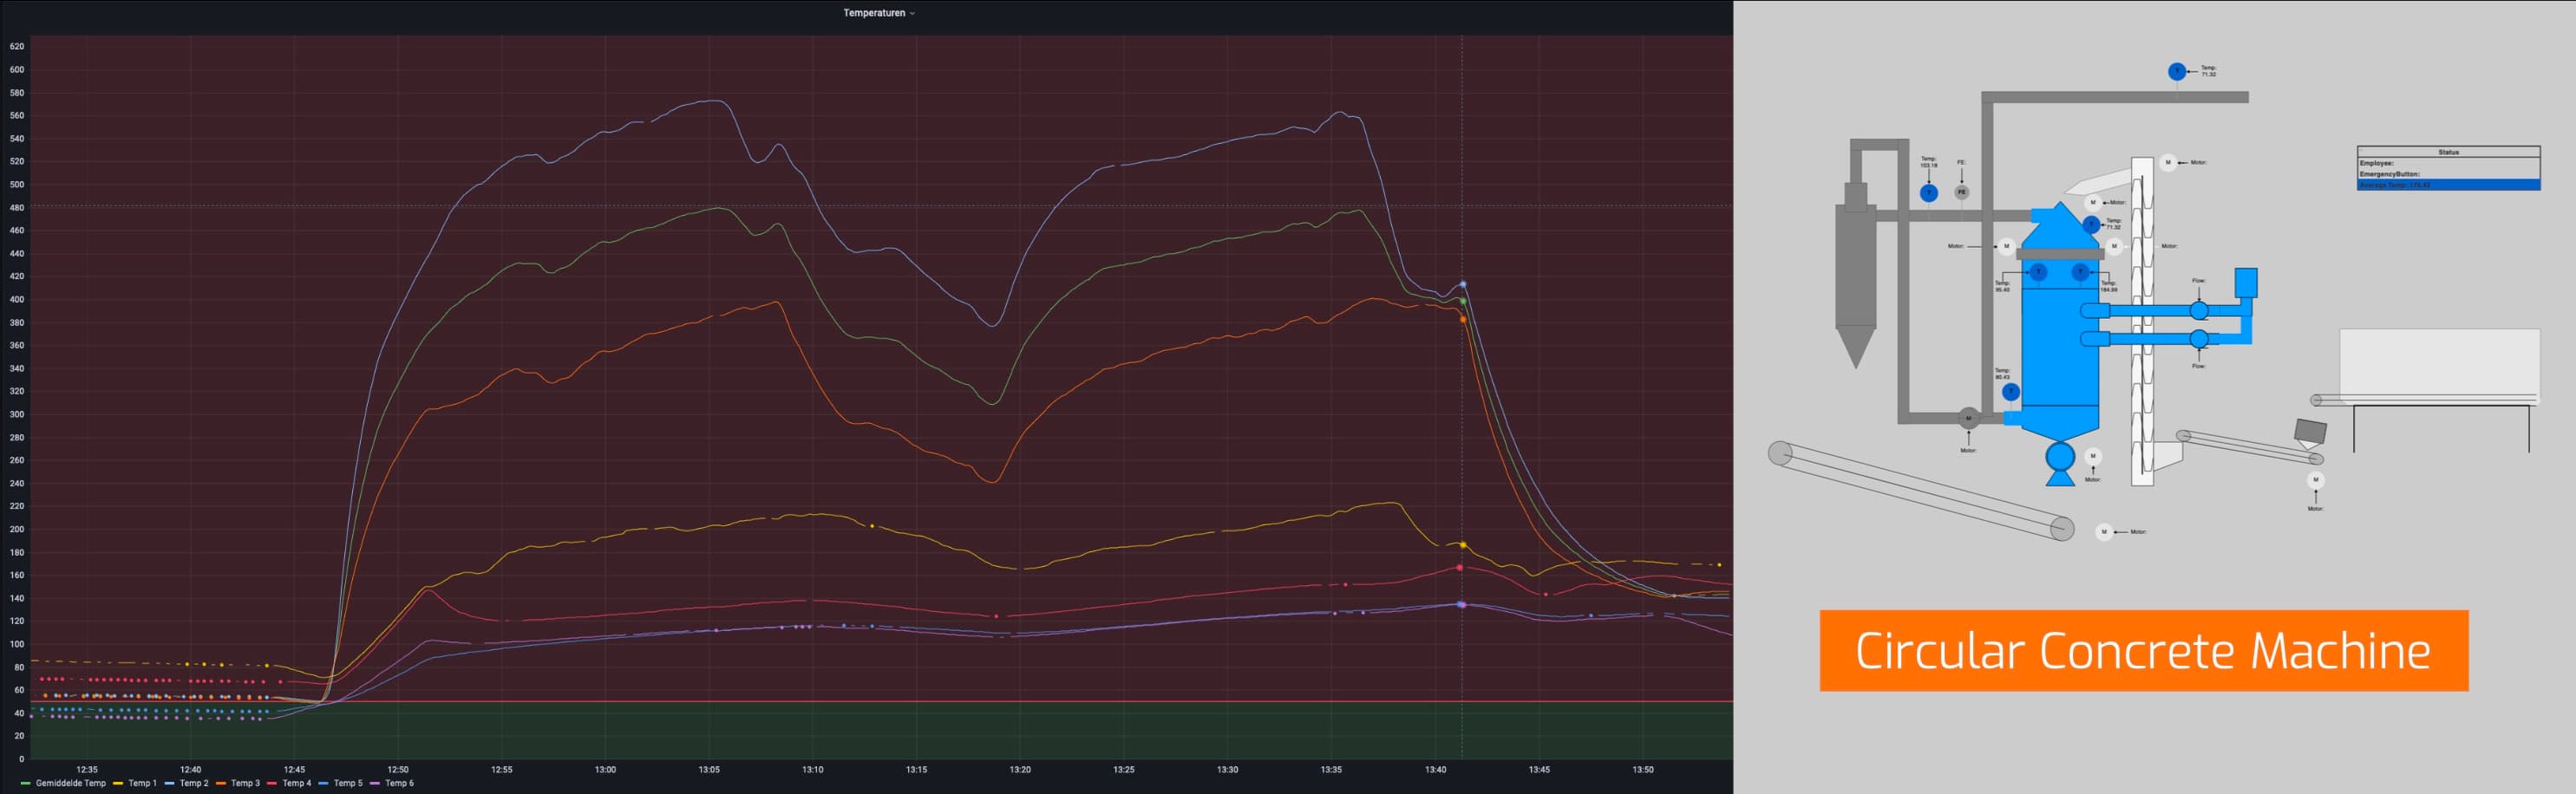The height and width of the screenshot is (794, 2576).
Task: Select the blue Average Temp status row
Action: pyautogui.click(x=2449, y=185)
